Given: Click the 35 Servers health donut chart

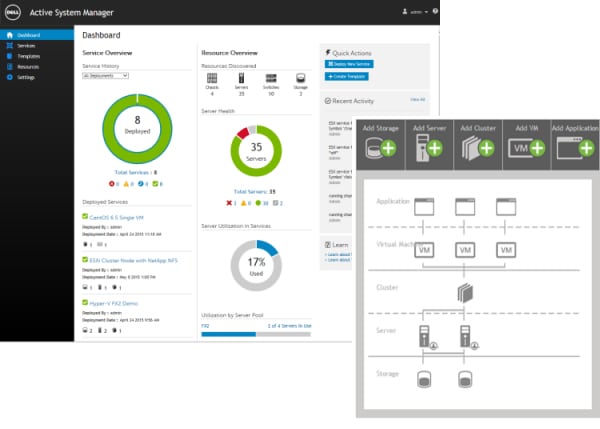Looking at the screenshot, I should tap(256, 151).
